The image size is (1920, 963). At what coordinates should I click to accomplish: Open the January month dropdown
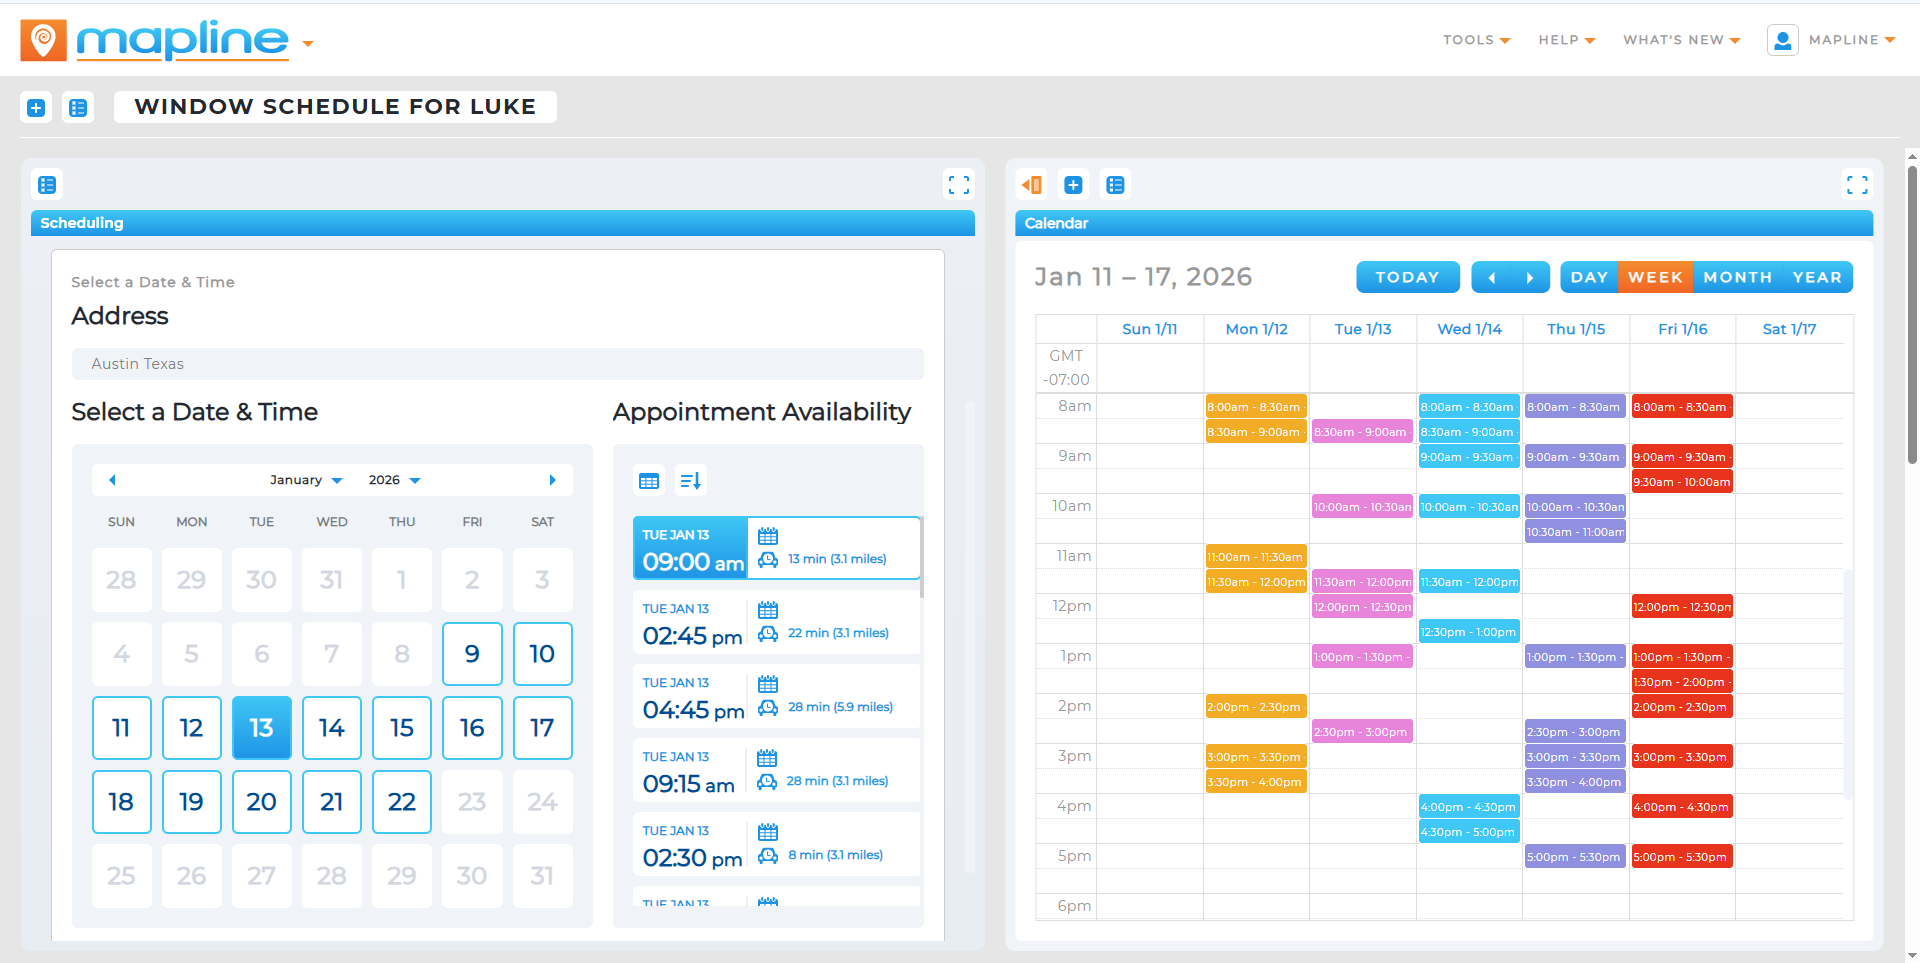(305, 480)
